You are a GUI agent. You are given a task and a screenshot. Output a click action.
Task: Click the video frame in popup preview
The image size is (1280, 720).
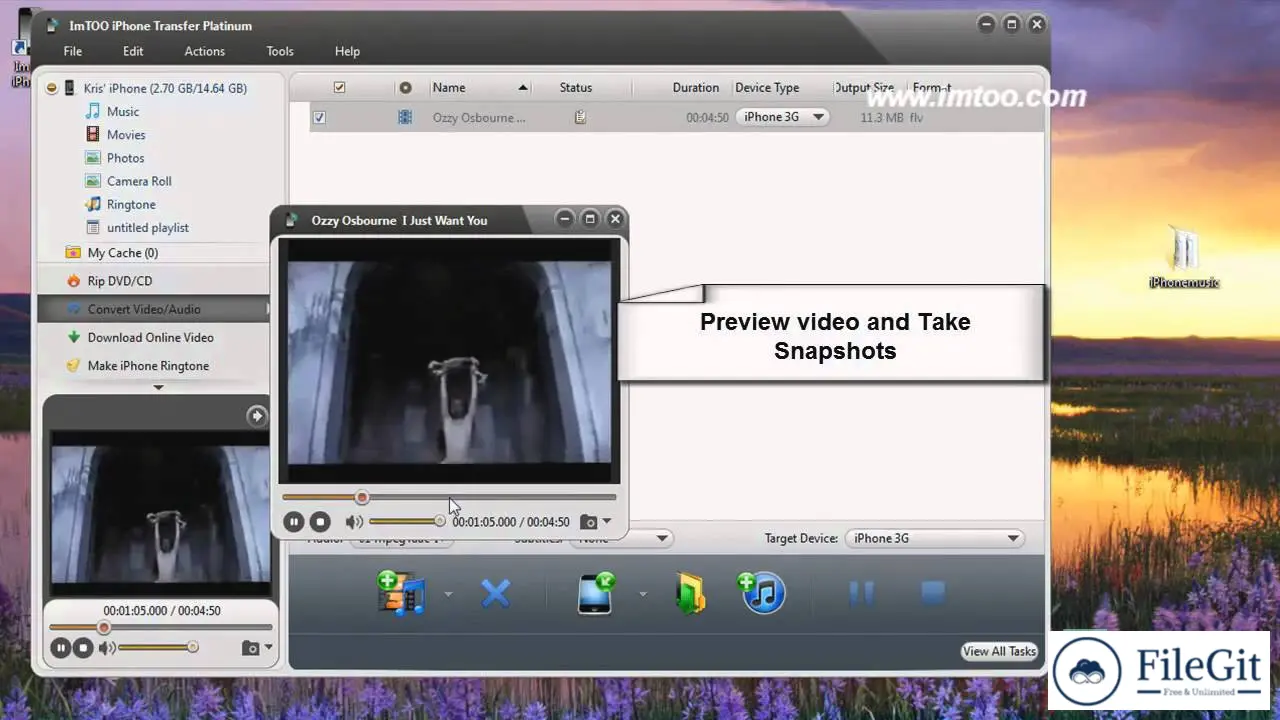(x=449, y=361)
